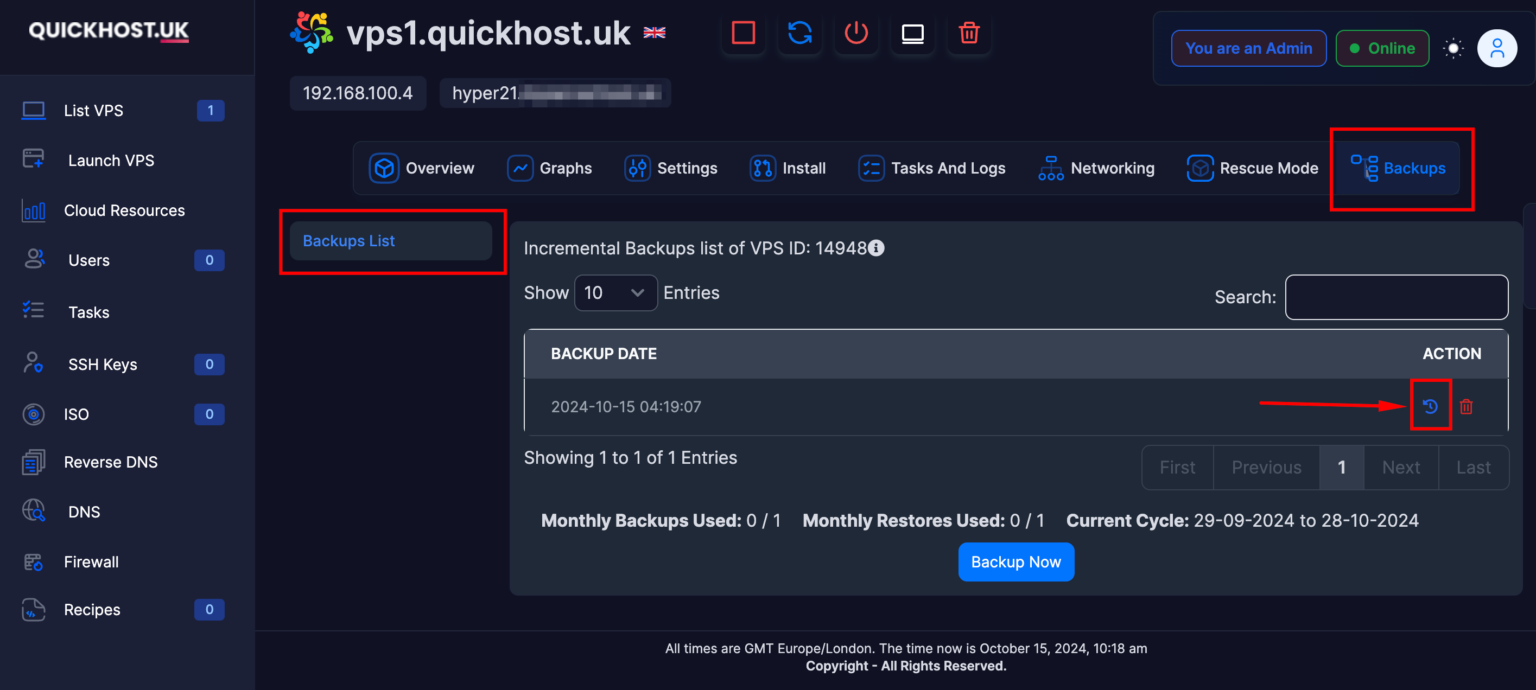This screenshot has height=690, width=1536.
Task: Click the backups Search input field
Action: click(1397, 297)
